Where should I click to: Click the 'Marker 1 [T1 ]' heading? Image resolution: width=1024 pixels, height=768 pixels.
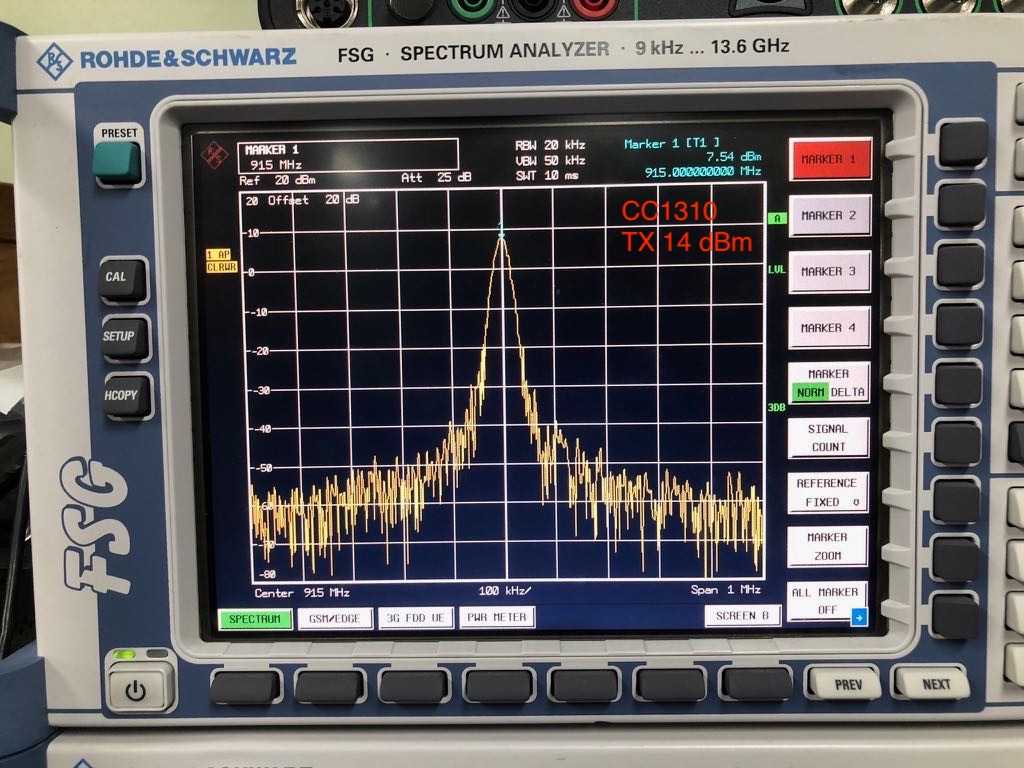click(x=672, y=143)
